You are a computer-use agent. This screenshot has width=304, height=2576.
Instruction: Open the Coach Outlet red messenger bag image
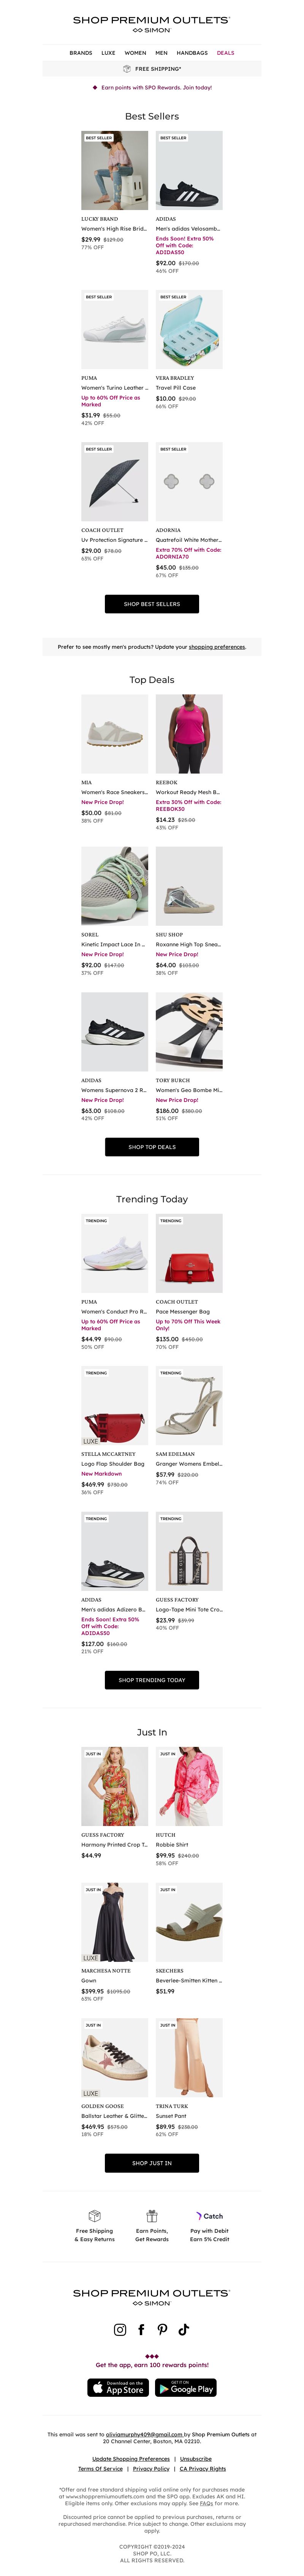189,1253
